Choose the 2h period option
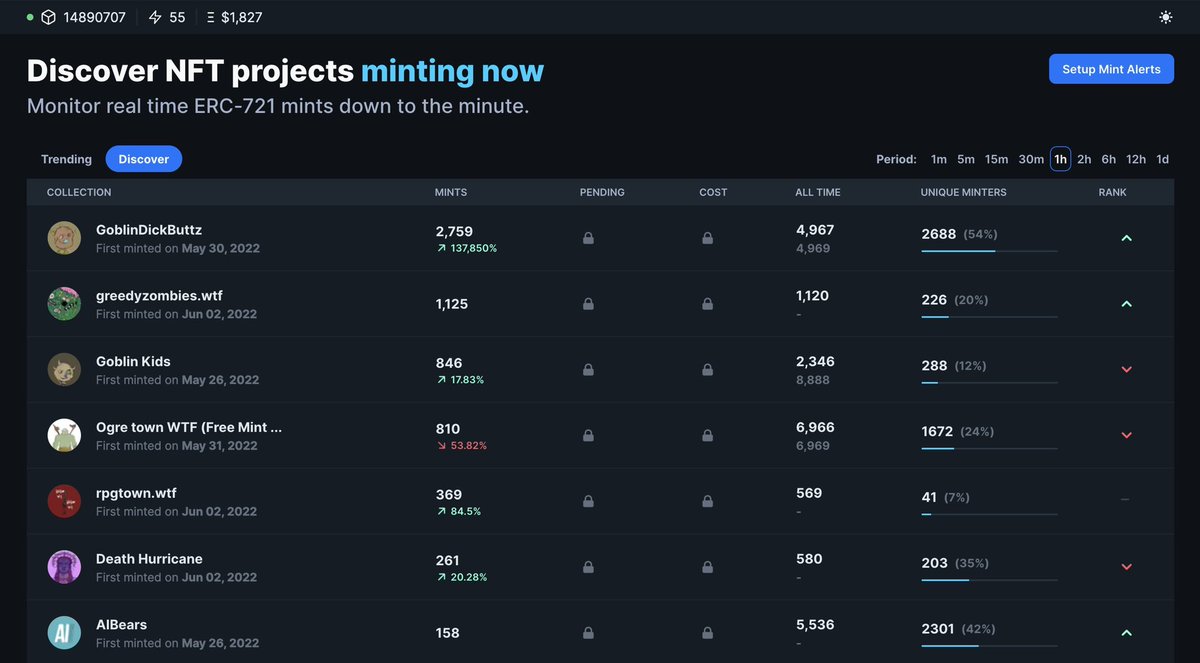1200x663 pixels. pos(1084,159)
